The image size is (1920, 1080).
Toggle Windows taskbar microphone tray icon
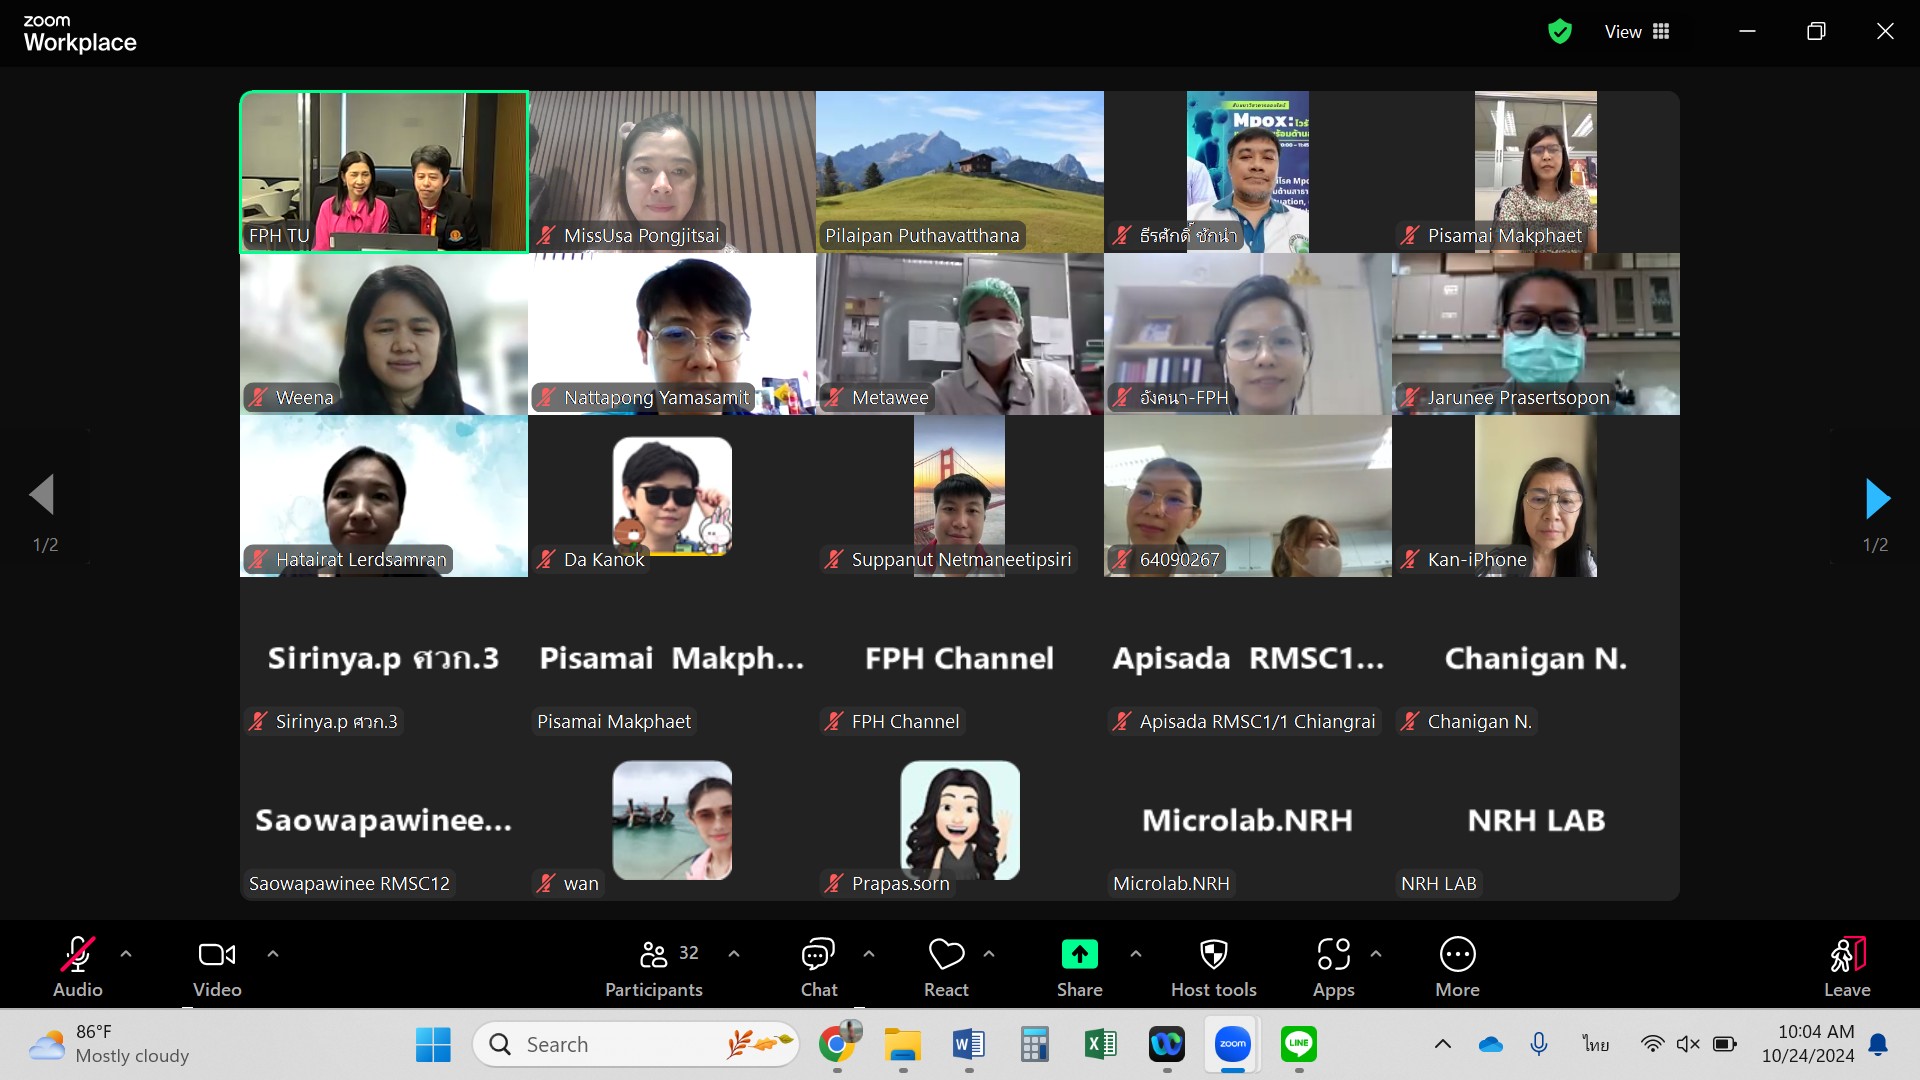pos(1539,1044)
